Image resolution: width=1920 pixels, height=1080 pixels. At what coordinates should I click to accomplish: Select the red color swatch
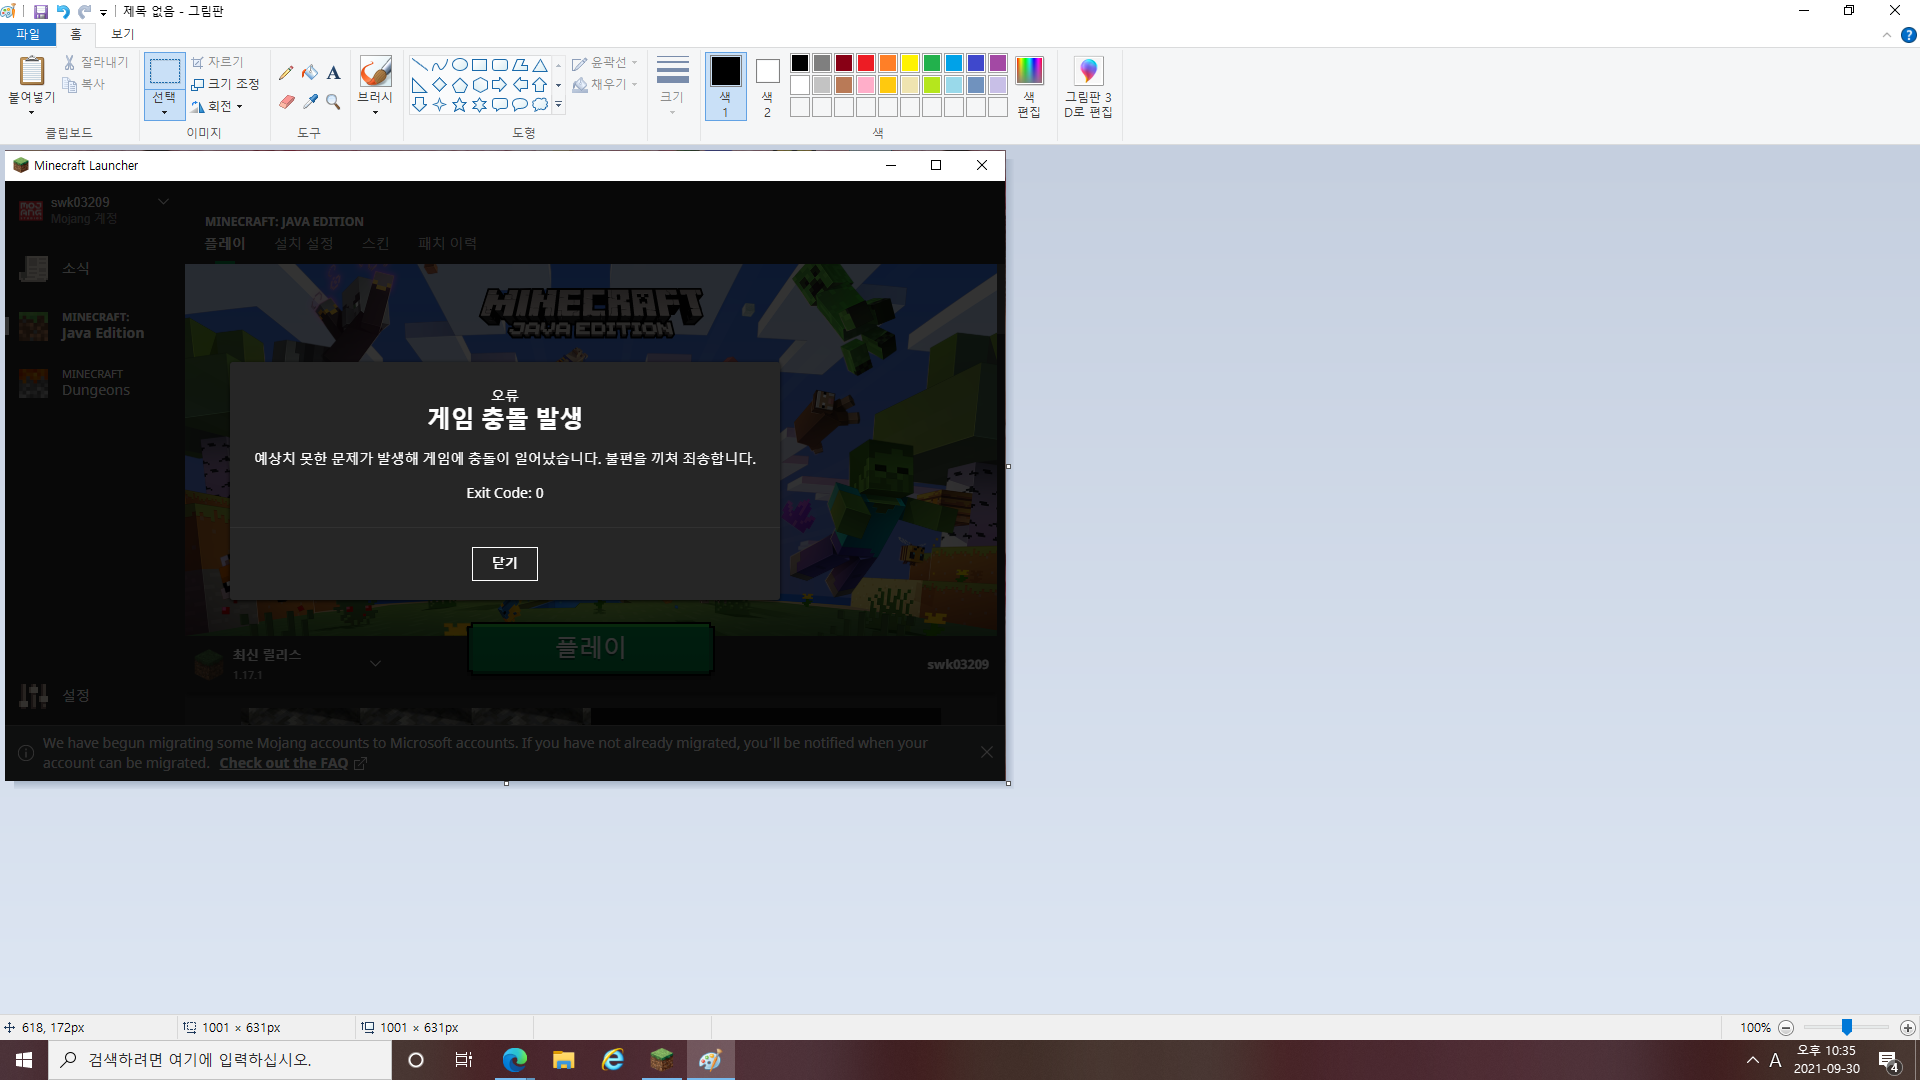[x=866, y=63]
